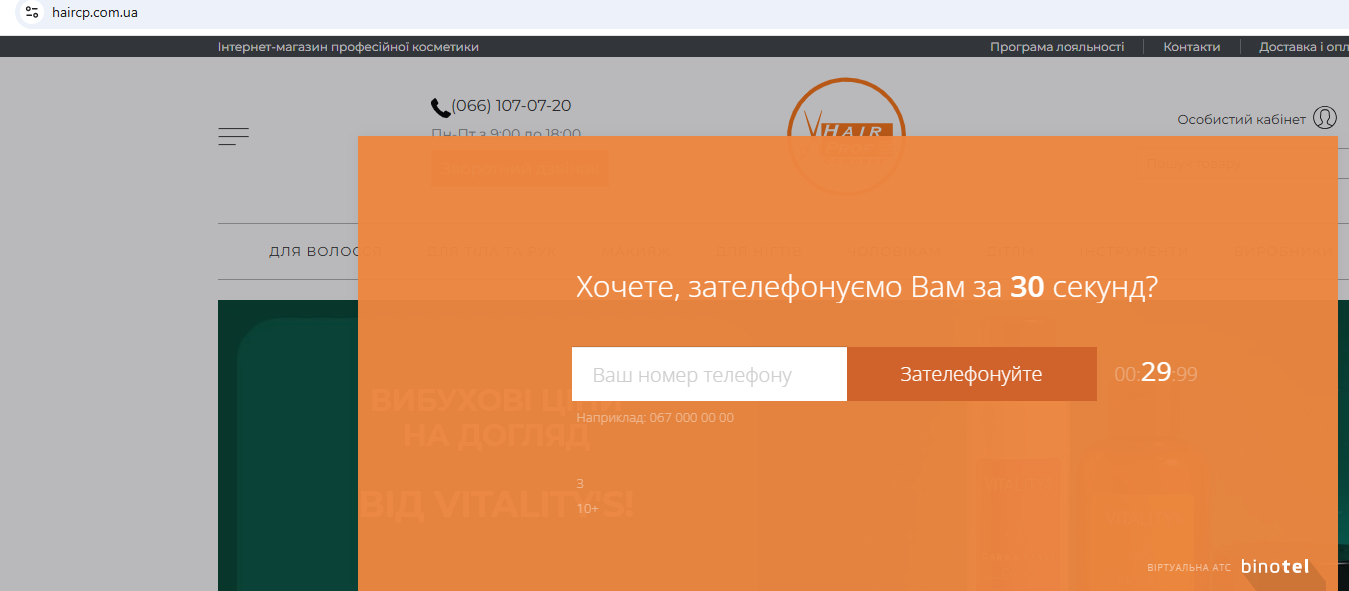The width and height of the screenshot is (1349, 591).
Task: Open Особистий кабінет link
Action: (1241, 119)
